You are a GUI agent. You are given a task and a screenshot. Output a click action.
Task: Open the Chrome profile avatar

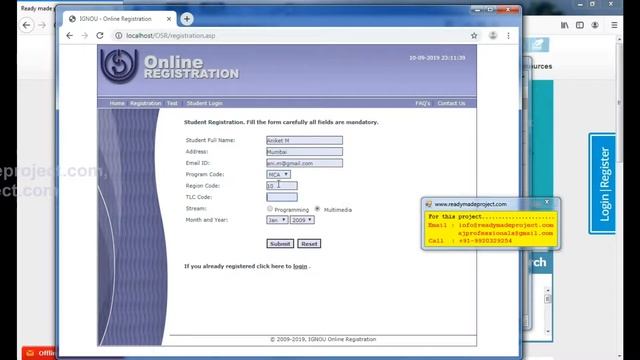493,36
